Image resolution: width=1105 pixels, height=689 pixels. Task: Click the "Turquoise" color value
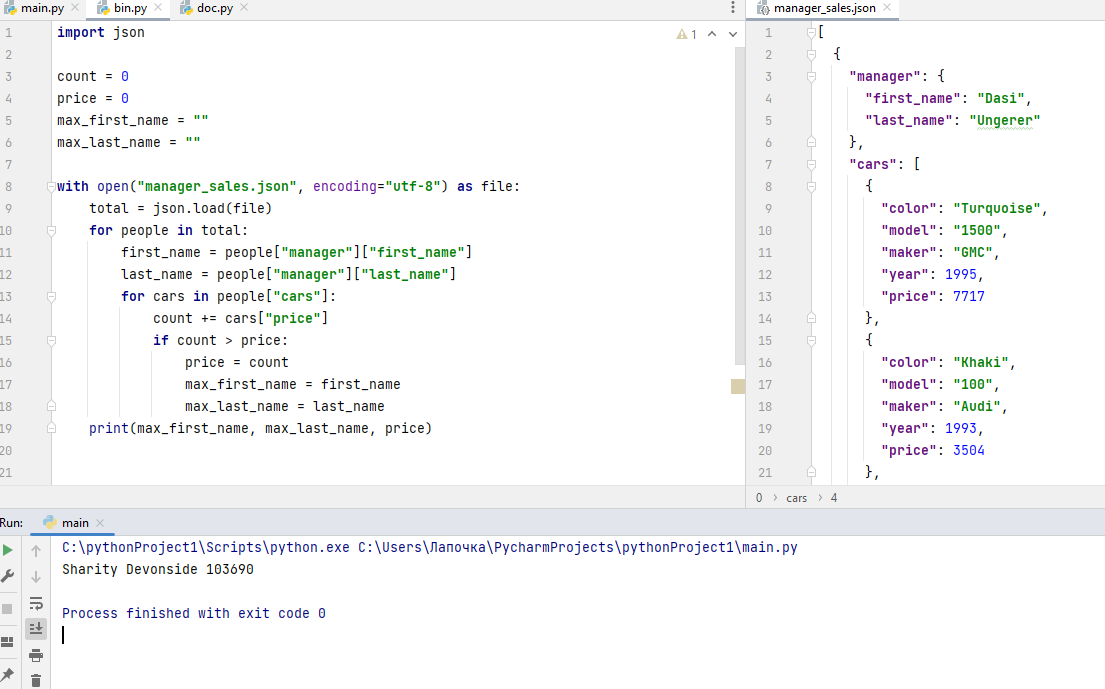[997, 209]
